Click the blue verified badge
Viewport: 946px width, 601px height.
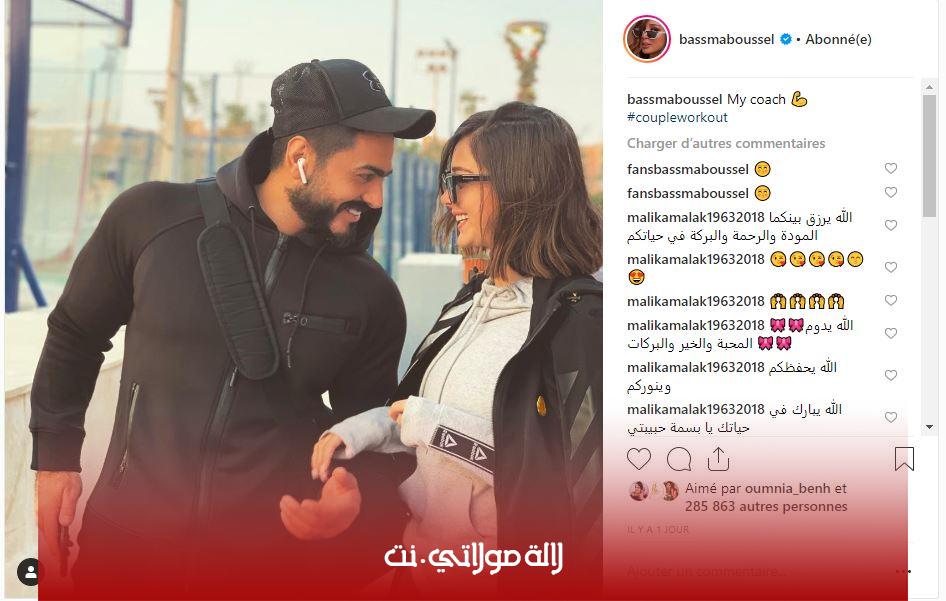point(786,39)
